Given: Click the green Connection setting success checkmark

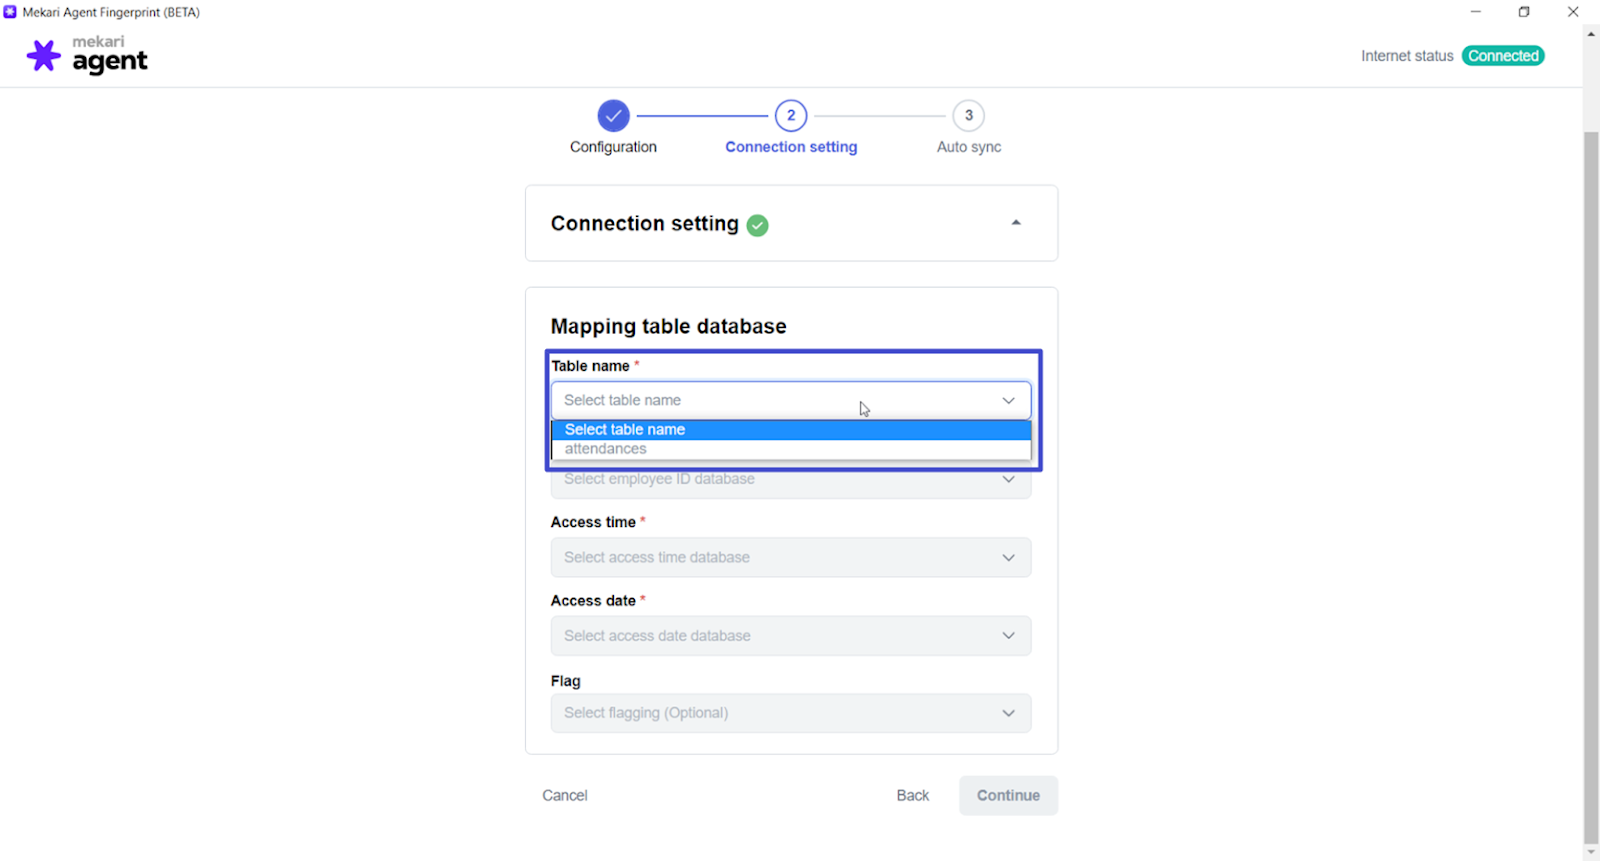Looking at the screenshot, I should click(758, 226).
